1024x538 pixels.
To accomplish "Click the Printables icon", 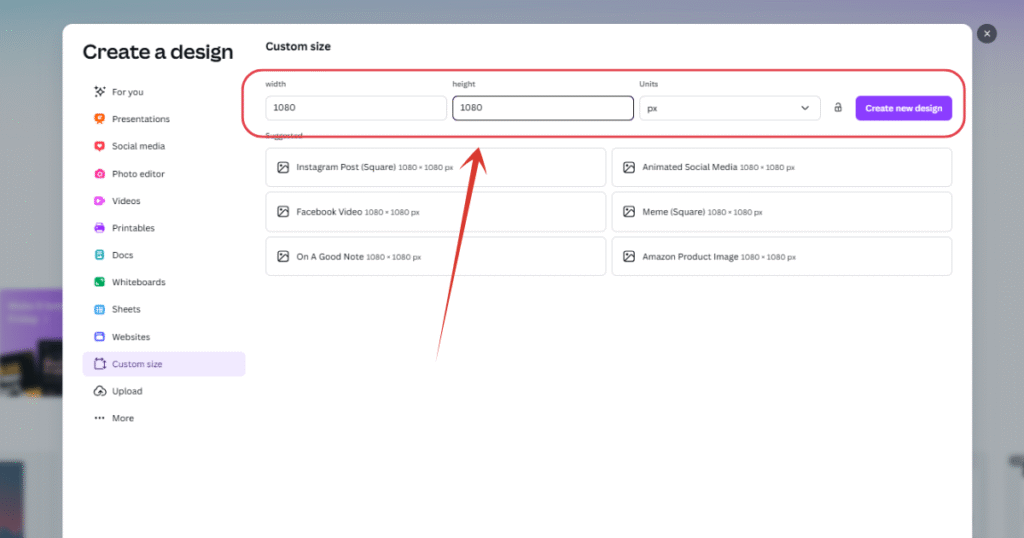I will (99, 228).
